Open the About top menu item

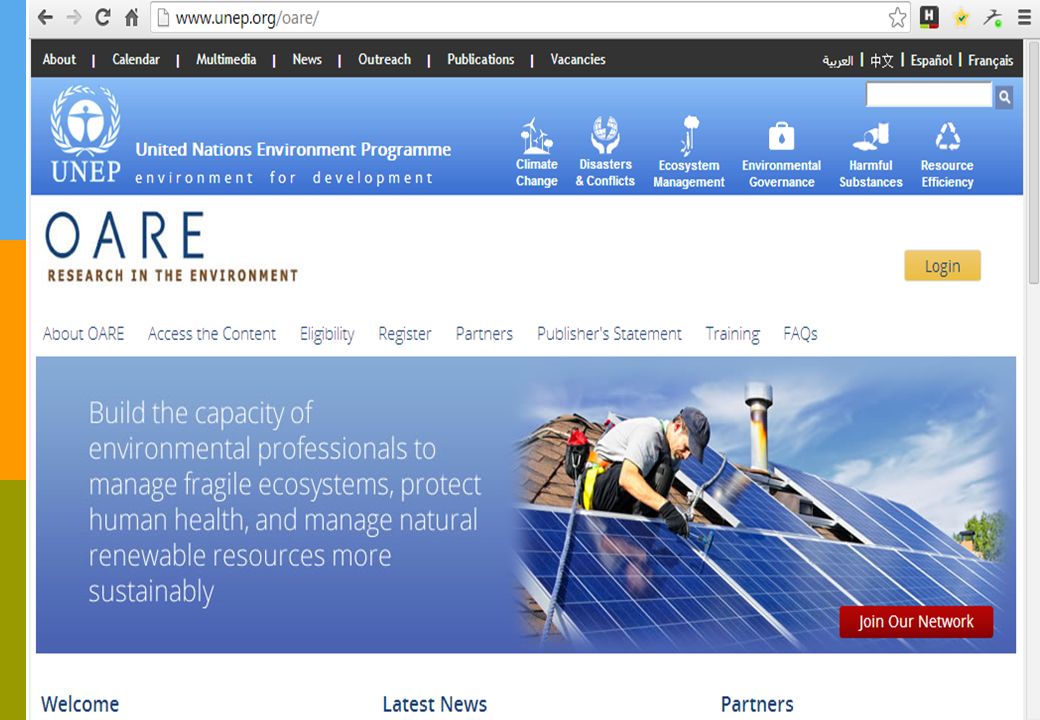coord(59,60)
